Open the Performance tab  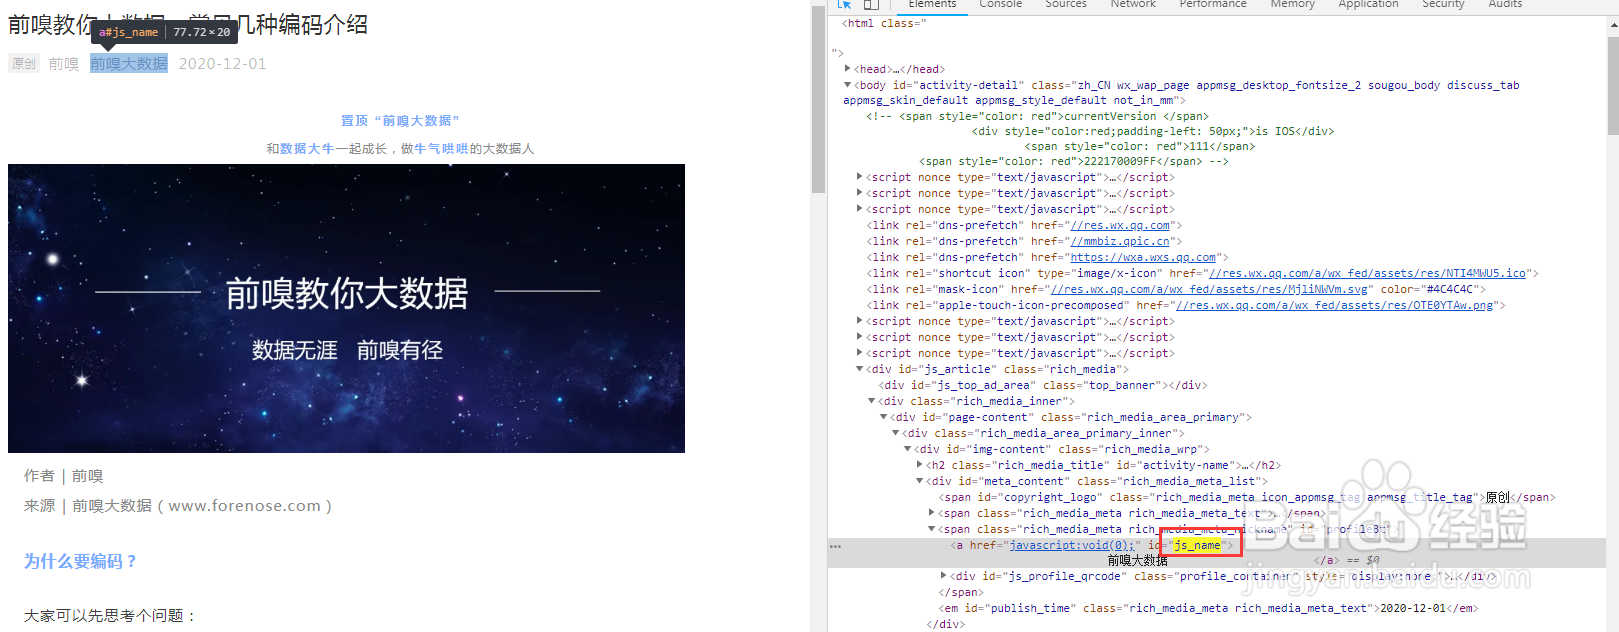pos(1213,5)
